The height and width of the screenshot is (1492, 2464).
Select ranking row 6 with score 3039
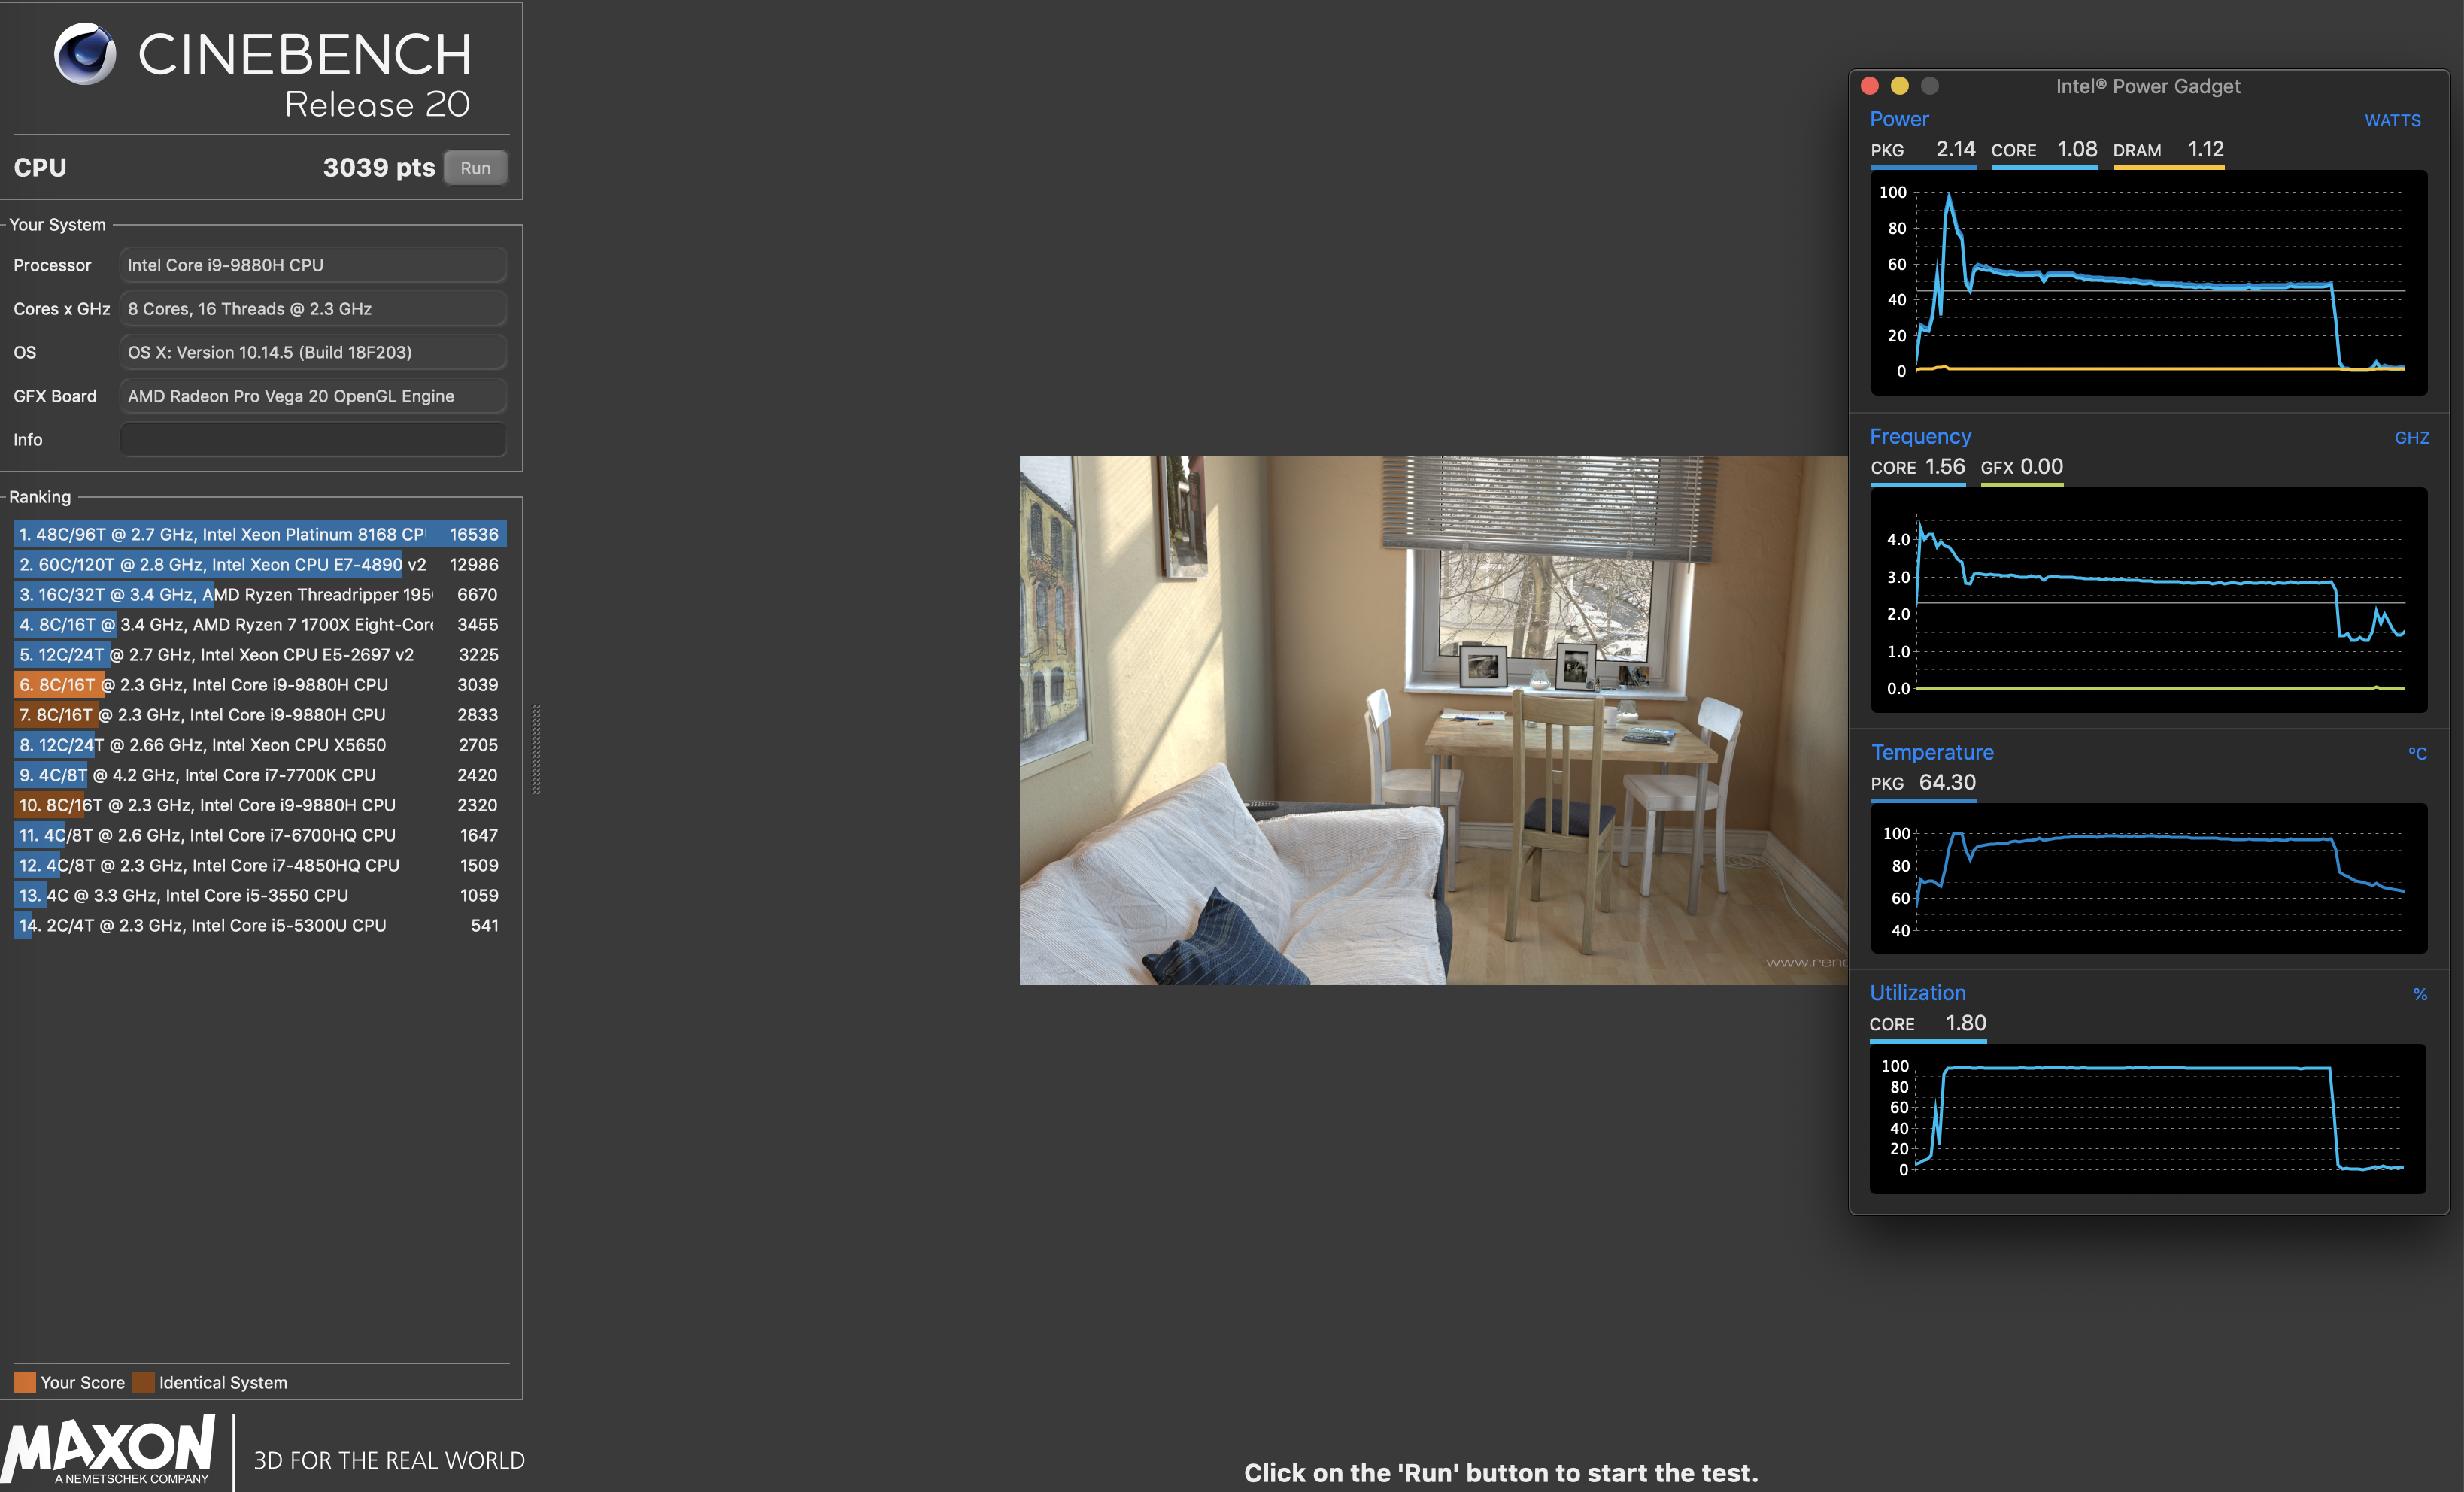(260, 684)
